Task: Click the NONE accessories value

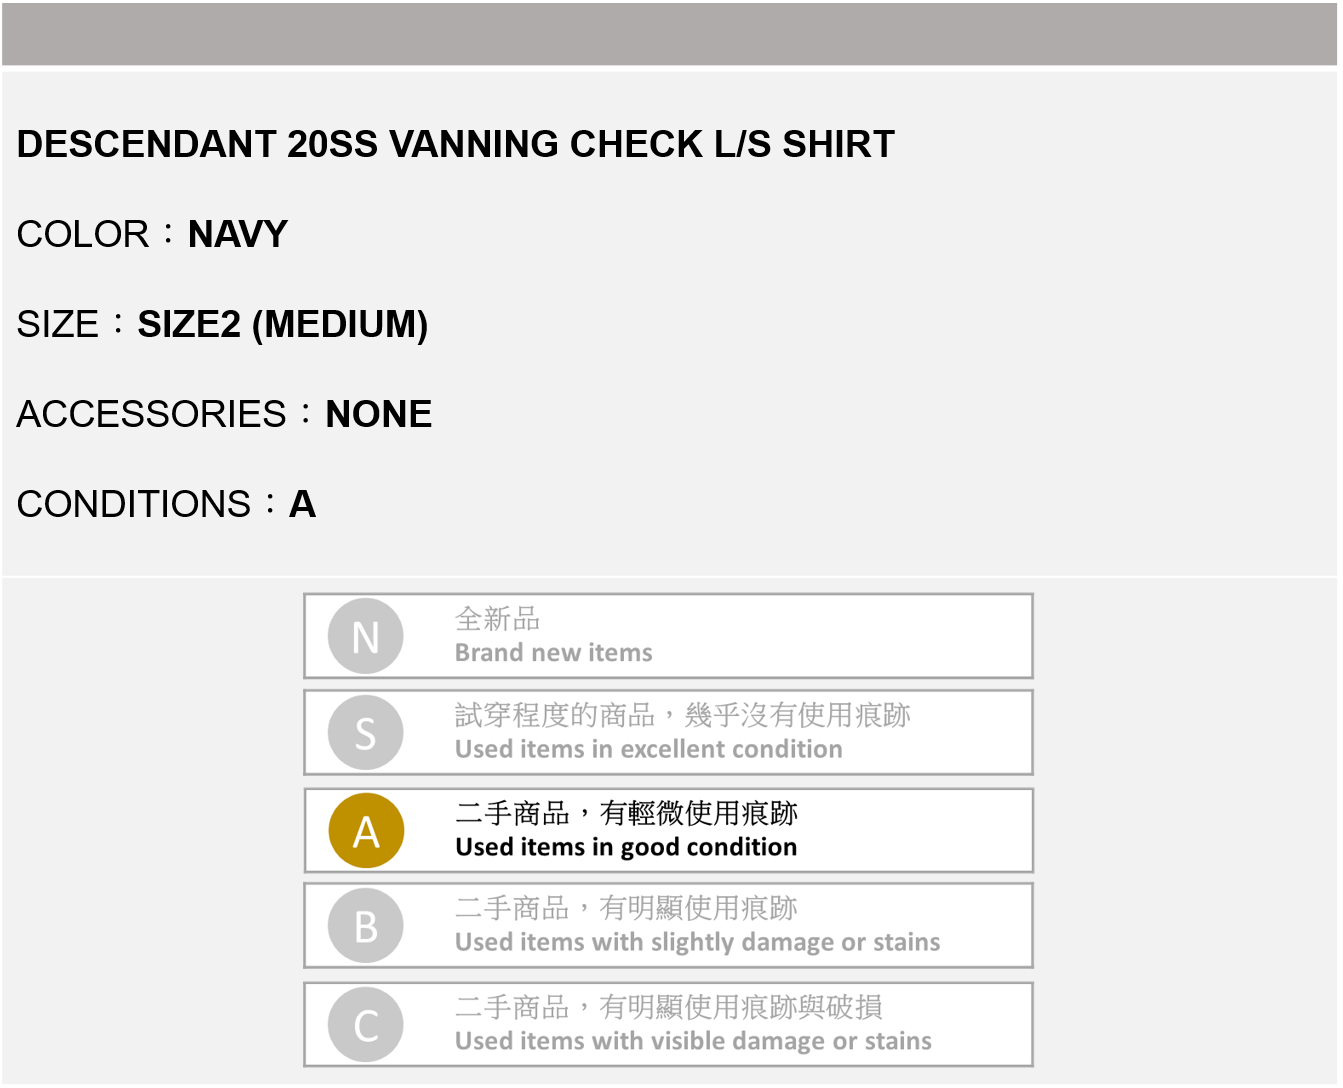Action: pyautogui.click(x=379, y=415)
